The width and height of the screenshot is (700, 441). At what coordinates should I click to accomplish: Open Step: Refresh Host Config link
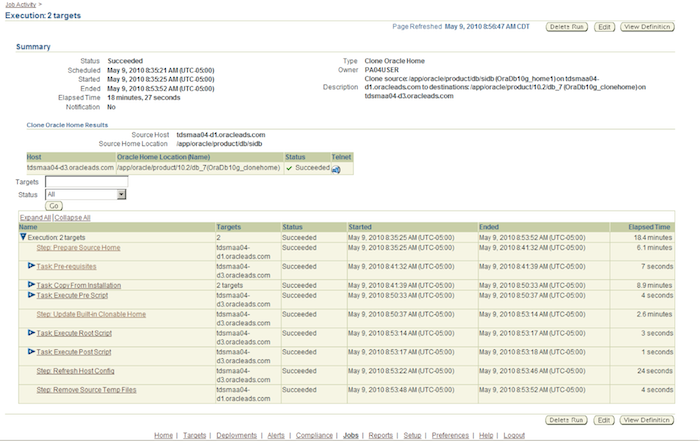pyautogui.click(x=75, y=371)
